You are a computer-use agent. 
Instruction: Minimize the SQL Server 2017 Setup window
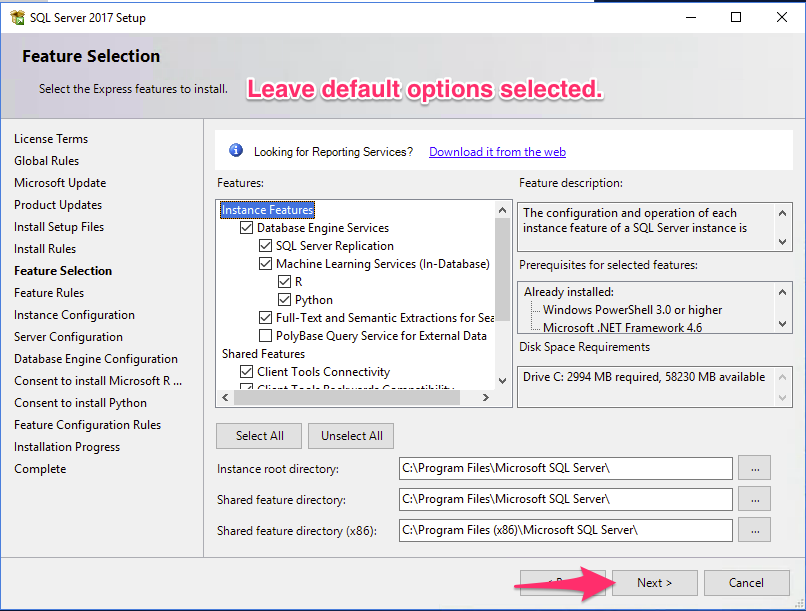tap(691, 17)
